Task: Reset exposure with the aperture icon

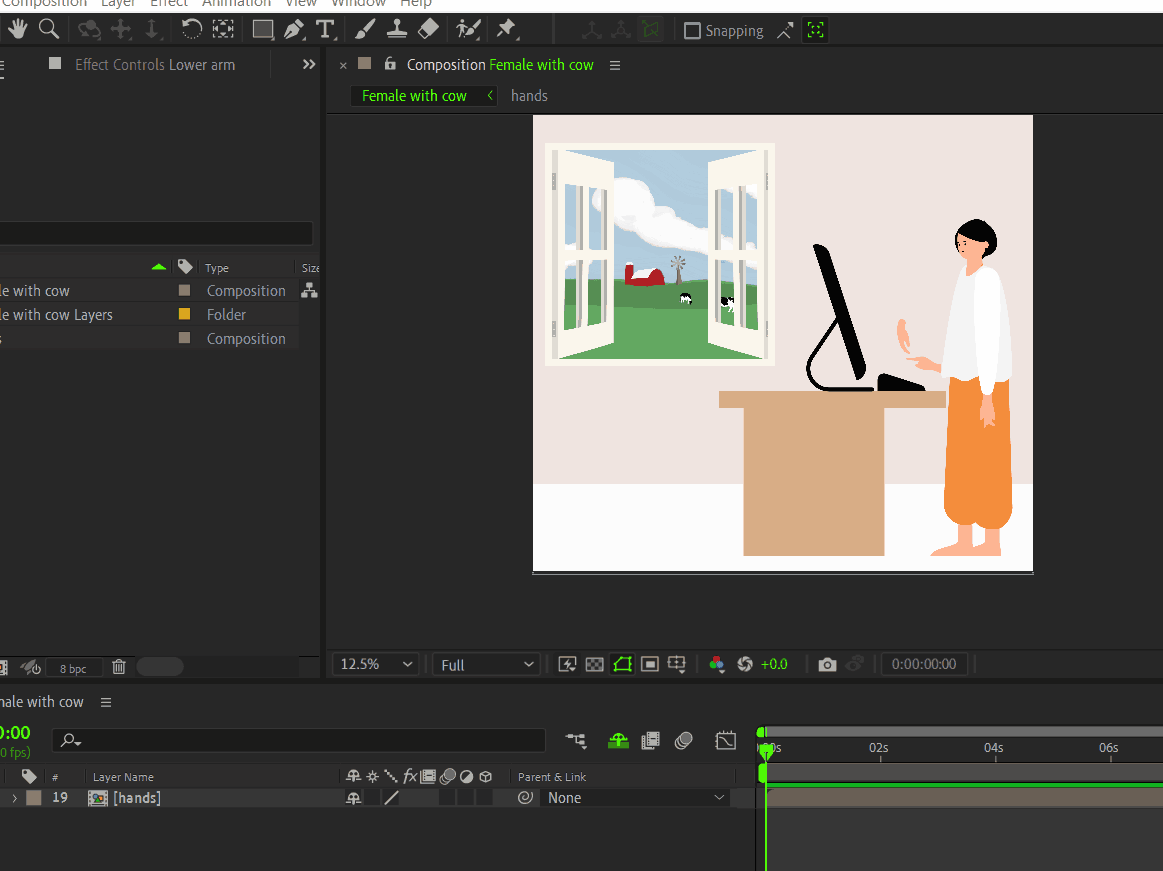Action: pyautogui.click(x=745, y=664)
